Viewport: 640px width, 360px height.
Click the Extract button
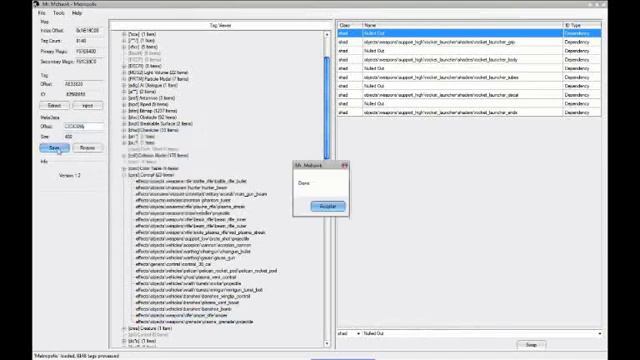pos(54,106)
